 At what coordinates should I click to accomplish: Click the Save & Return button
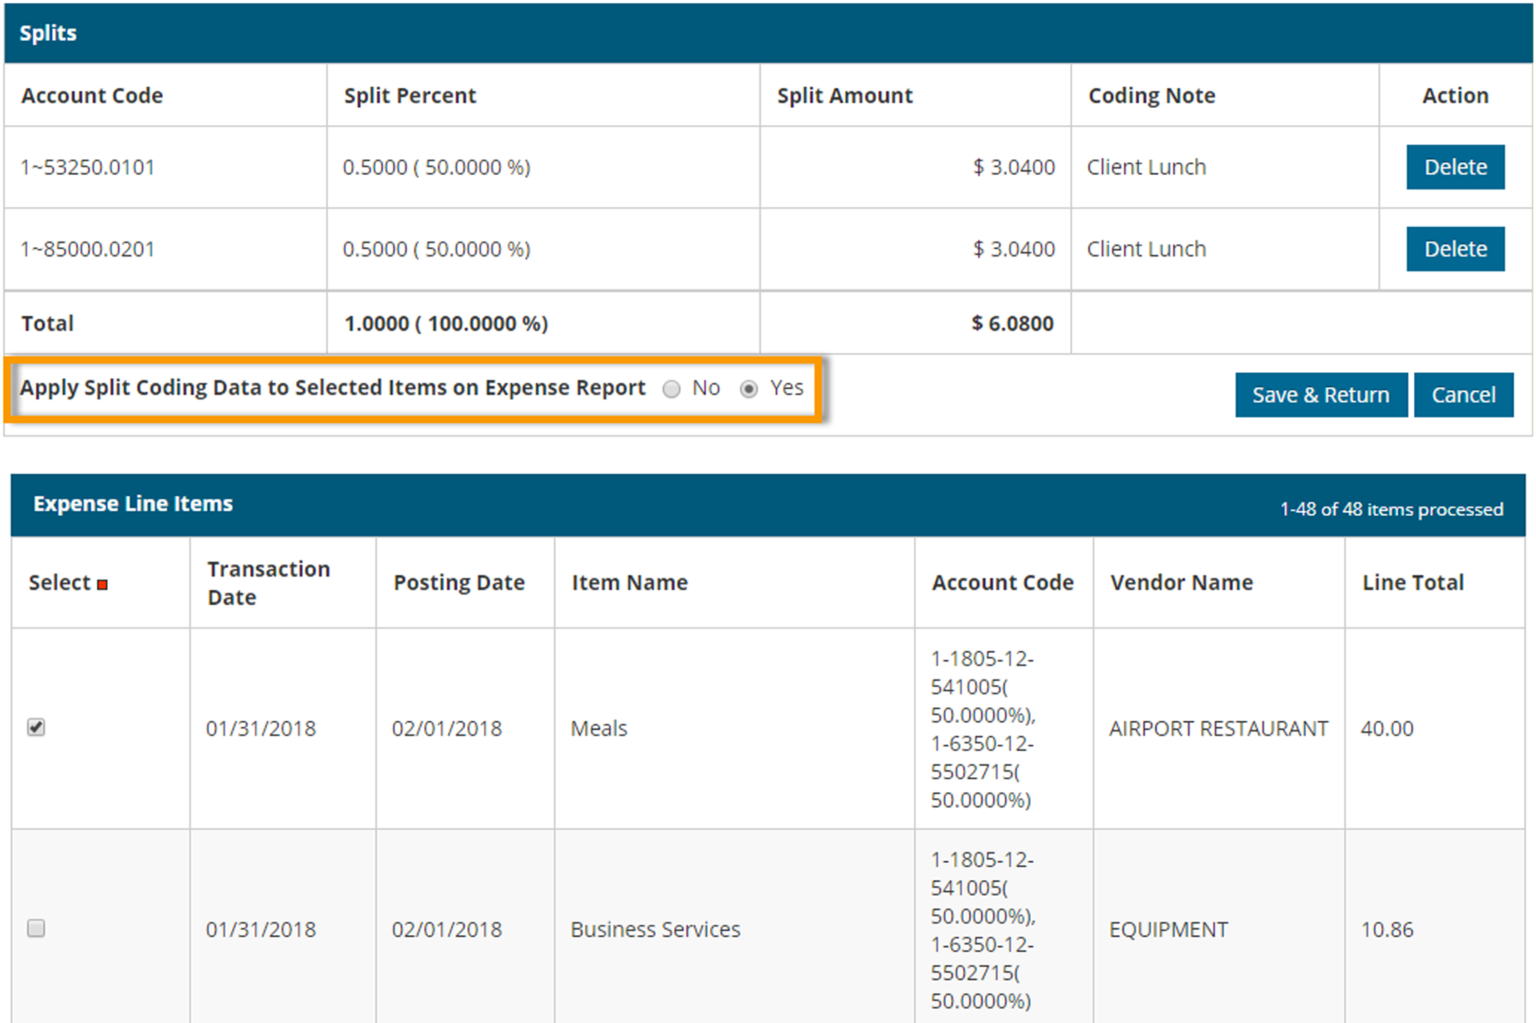(1321, 394)
